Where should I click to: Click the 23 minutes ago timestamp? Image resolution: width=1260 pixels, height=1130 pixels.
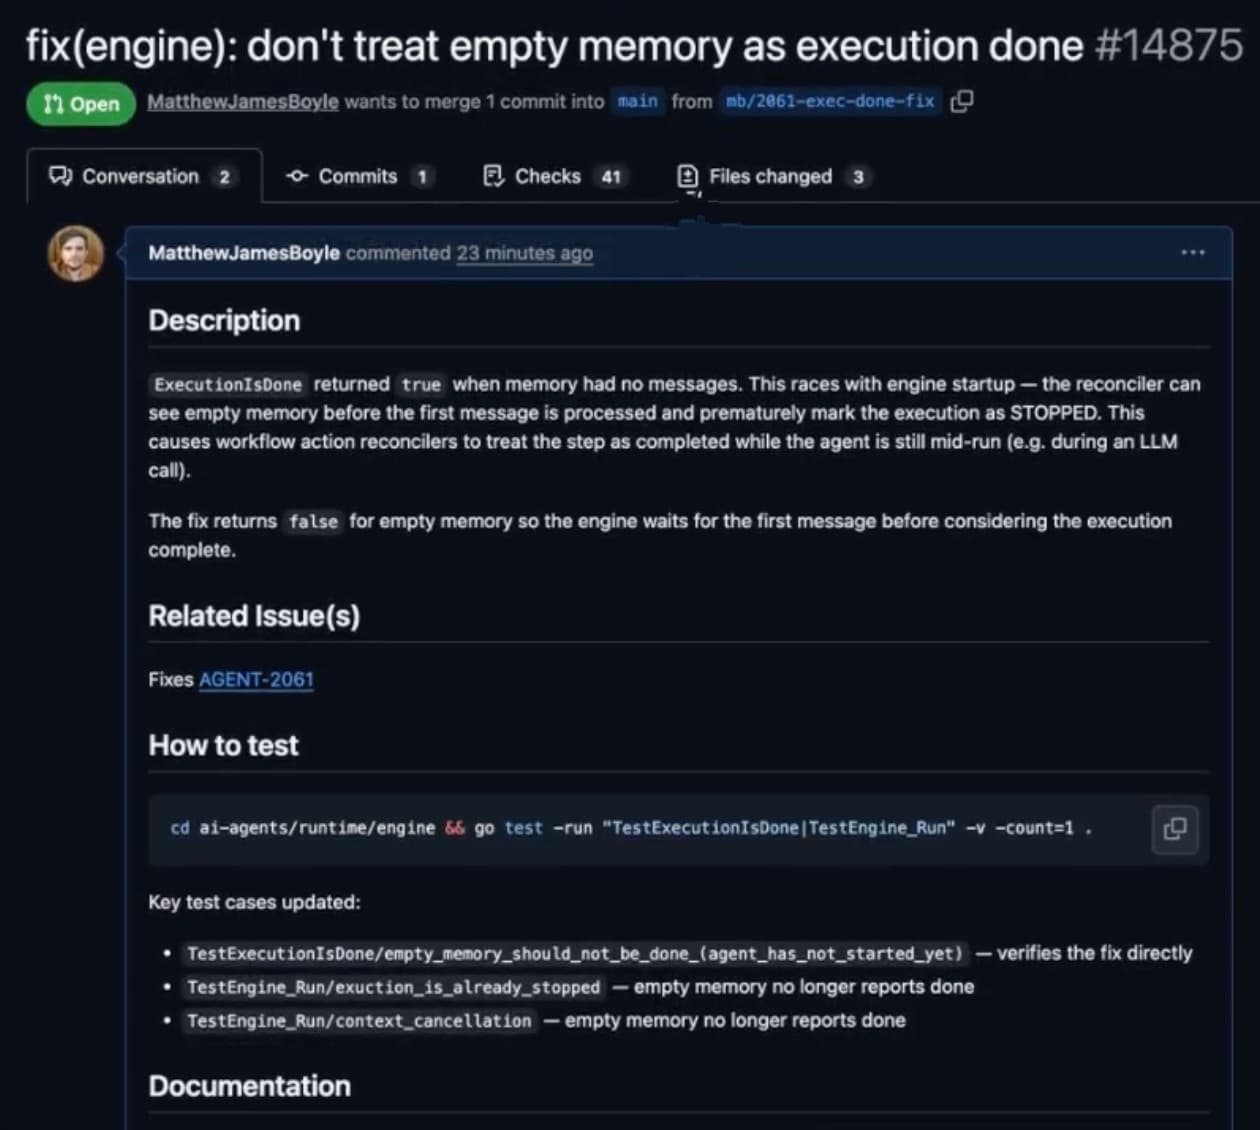tap(525, 253)
